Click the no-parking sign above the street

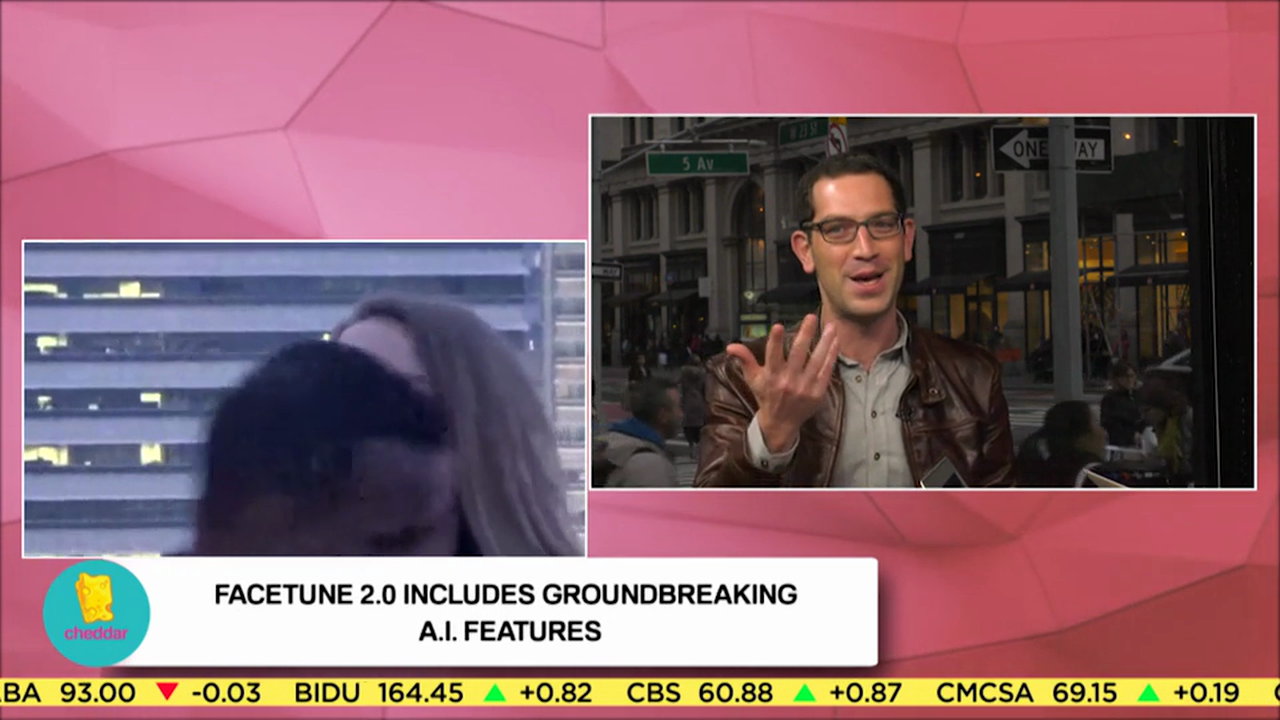coord(836,138)
